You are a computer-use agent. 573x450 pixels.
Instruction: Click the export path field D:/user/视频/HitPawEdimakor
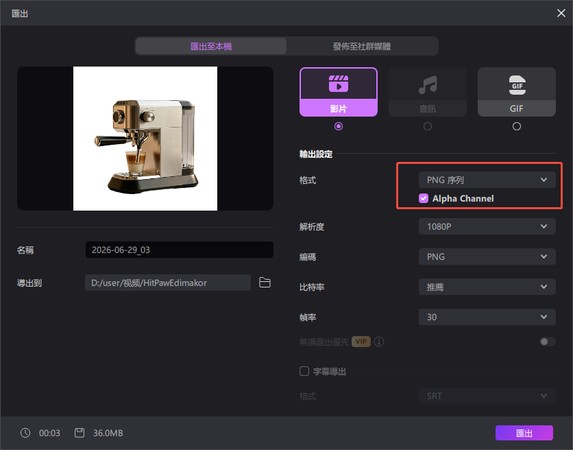pos(168,283)
